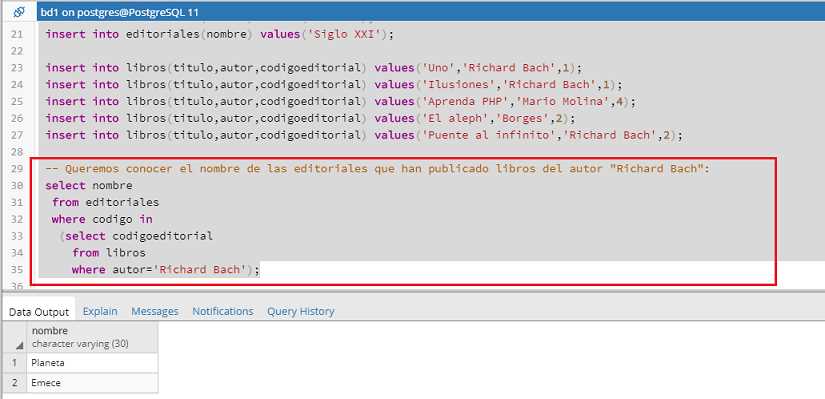Click the '(select codigoeditorial' subquery line

(x=136, y=236)
